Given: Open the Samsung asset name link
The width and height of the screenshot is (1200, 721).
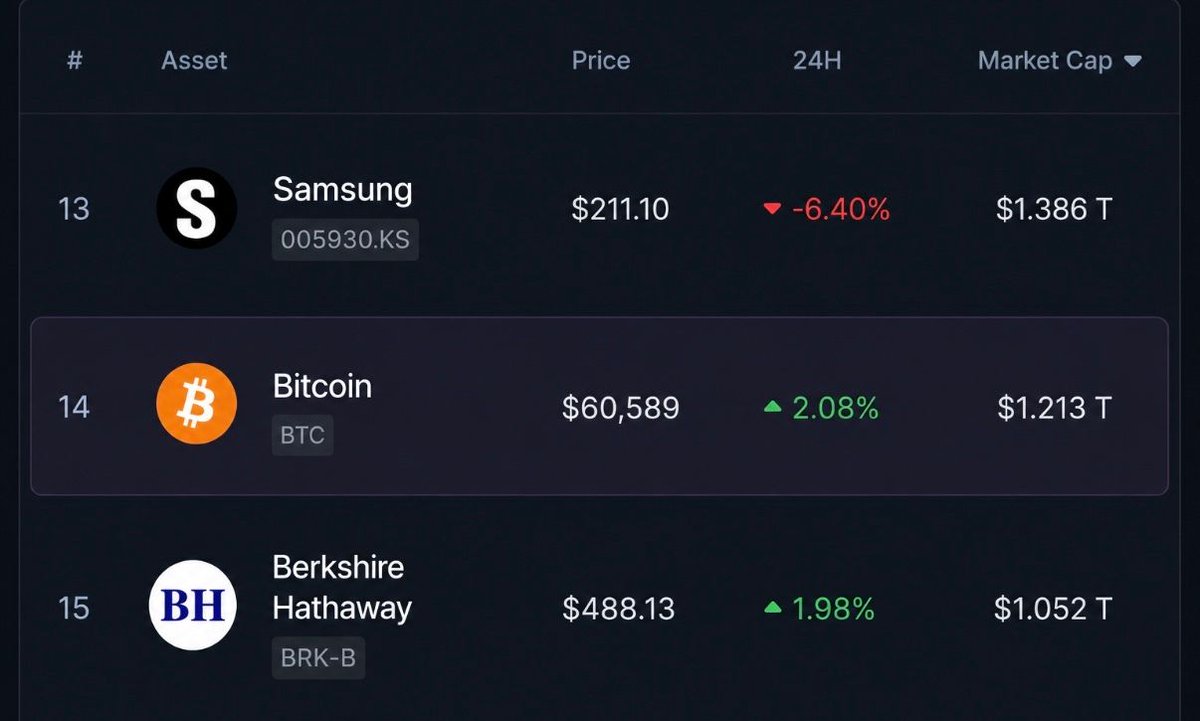Looking at the screenshot, I should 342,189.
